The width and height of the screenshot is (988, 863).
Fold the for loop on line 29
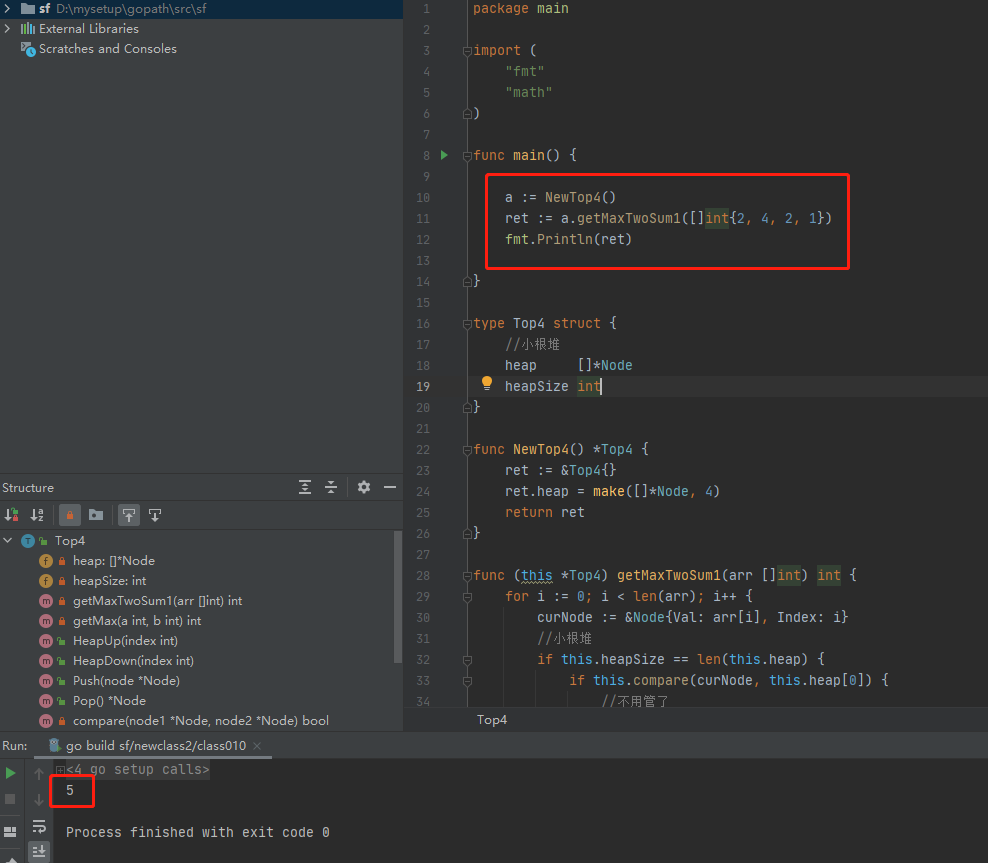pos(468,597)
